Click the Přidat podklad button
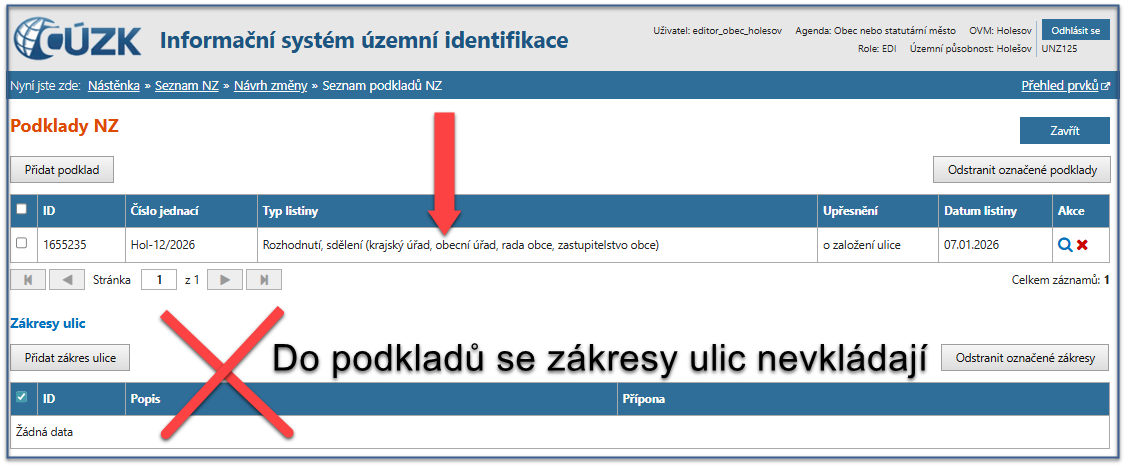Screen dimensions: 1126x467 pyautogui.click(x=62, y=169)
